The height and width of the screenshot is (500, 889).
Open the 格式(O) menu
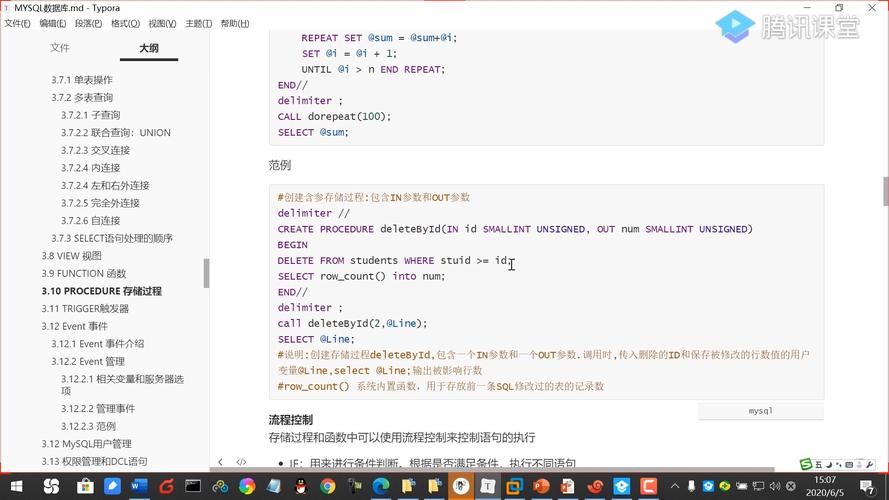coord(125,23)
